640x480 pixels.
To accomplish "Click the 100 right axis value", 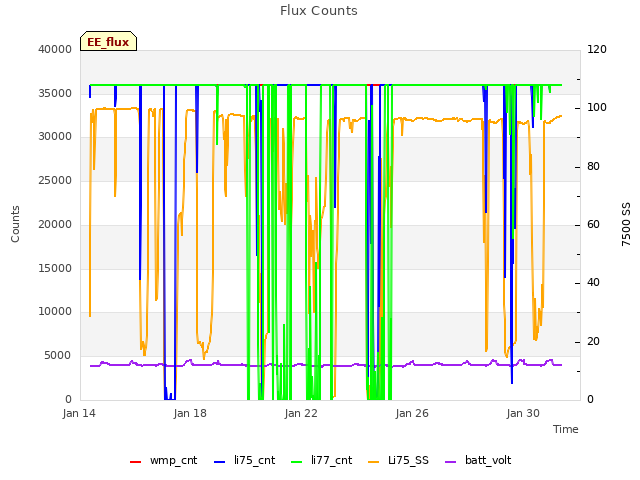I will pyautogui.click(x=597, y=108).
